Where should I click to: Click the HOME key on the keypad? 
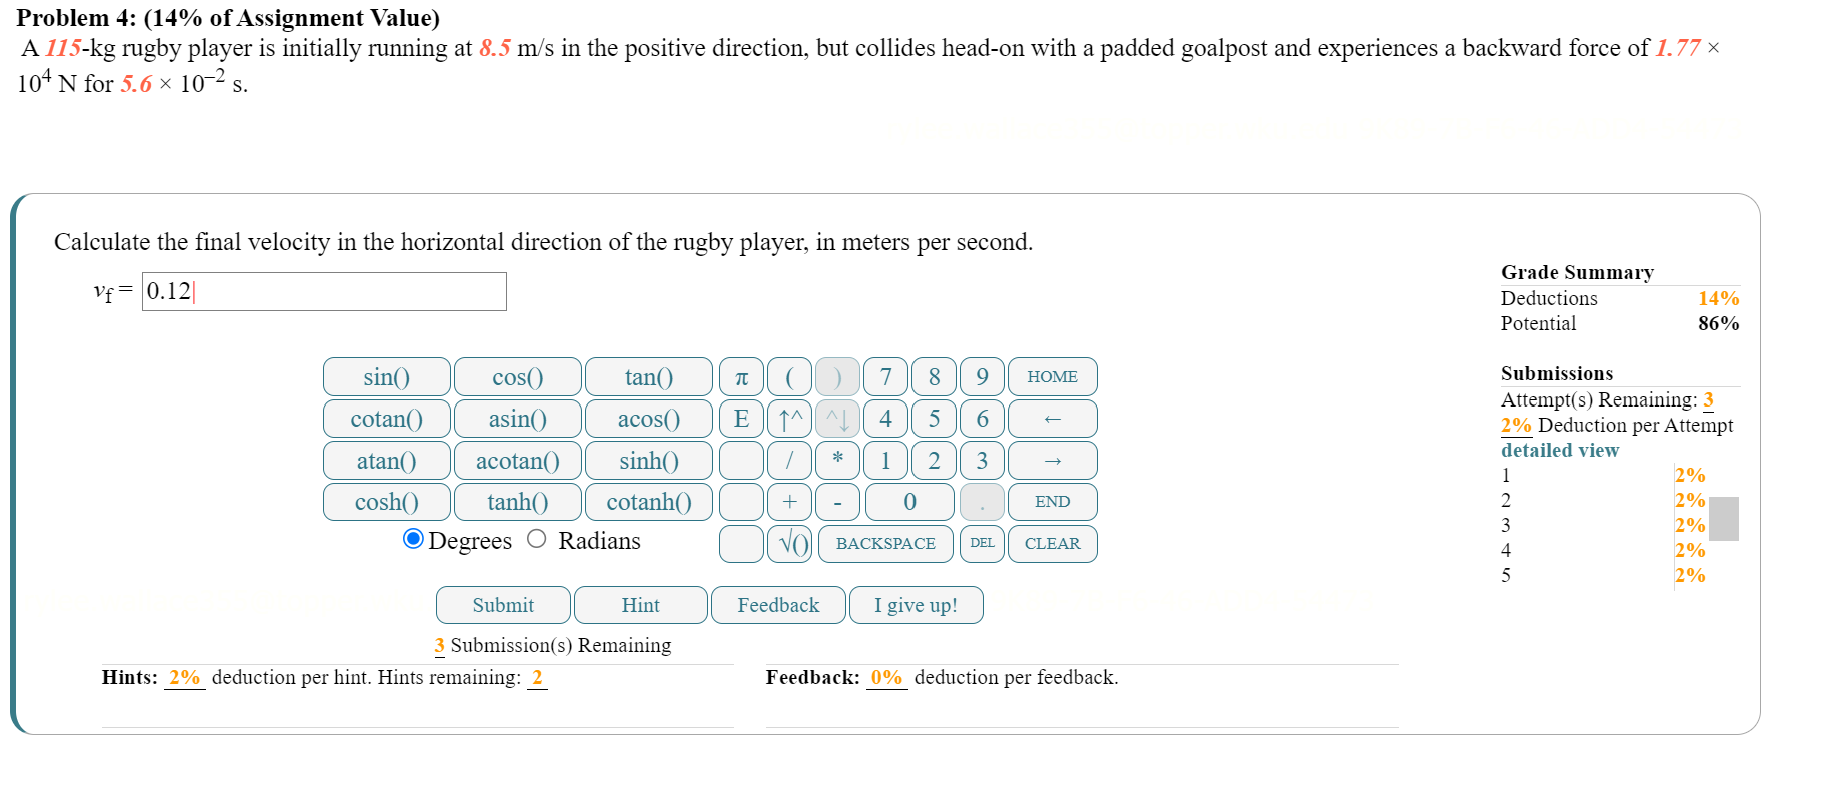[1052, 376]
